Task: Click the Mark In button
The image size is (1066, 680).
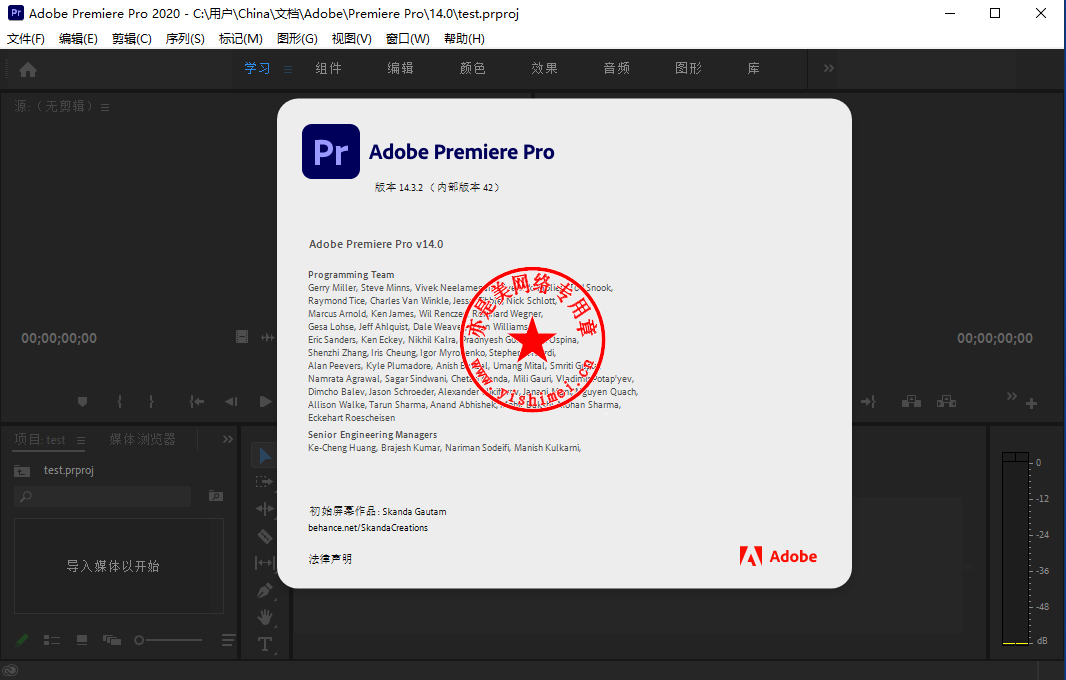Action: pyautogui.click(x=120, y=402)
